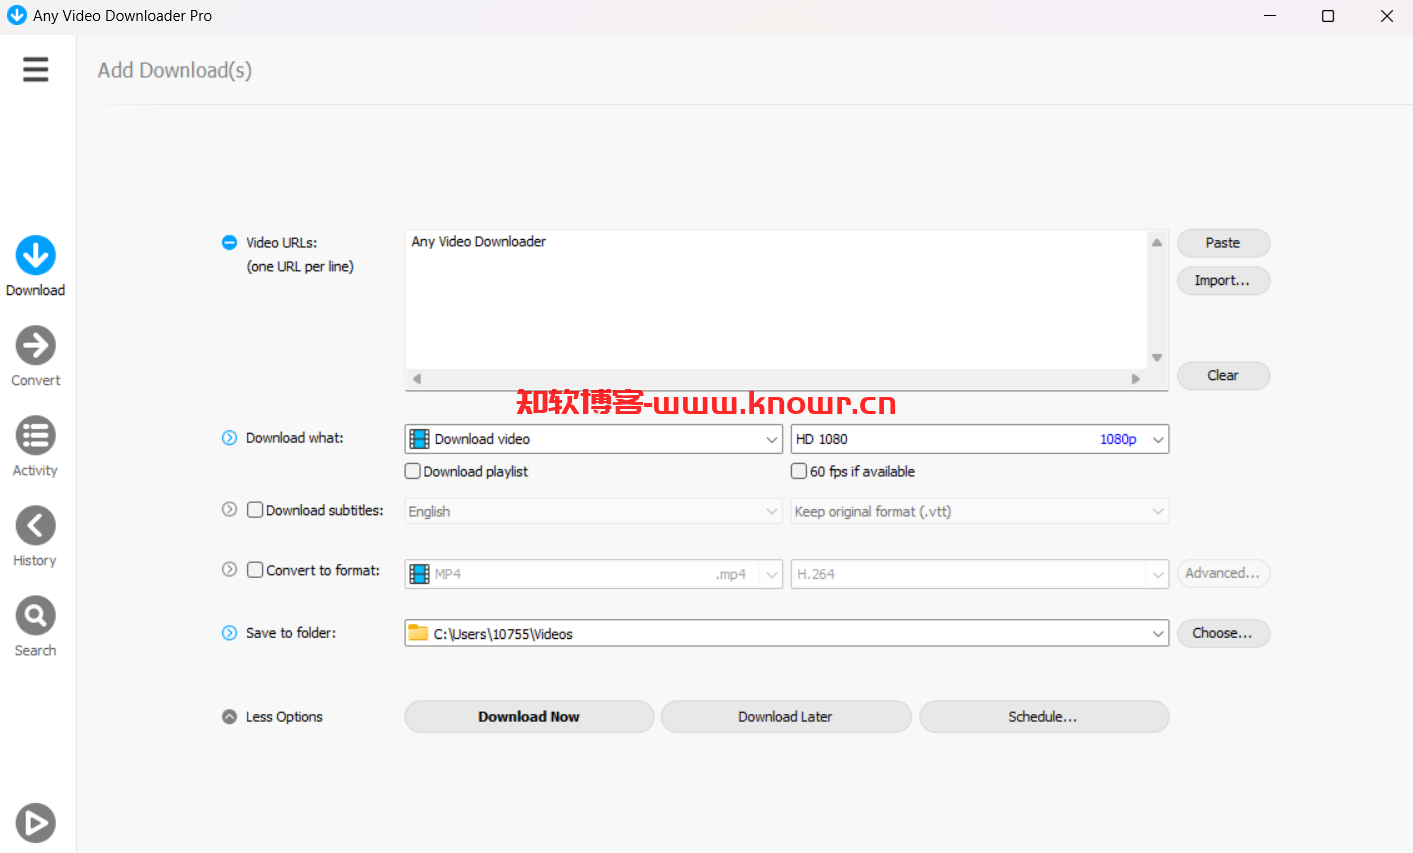
Task: Collapse with the Less Options icon
Action: point(229,717)
